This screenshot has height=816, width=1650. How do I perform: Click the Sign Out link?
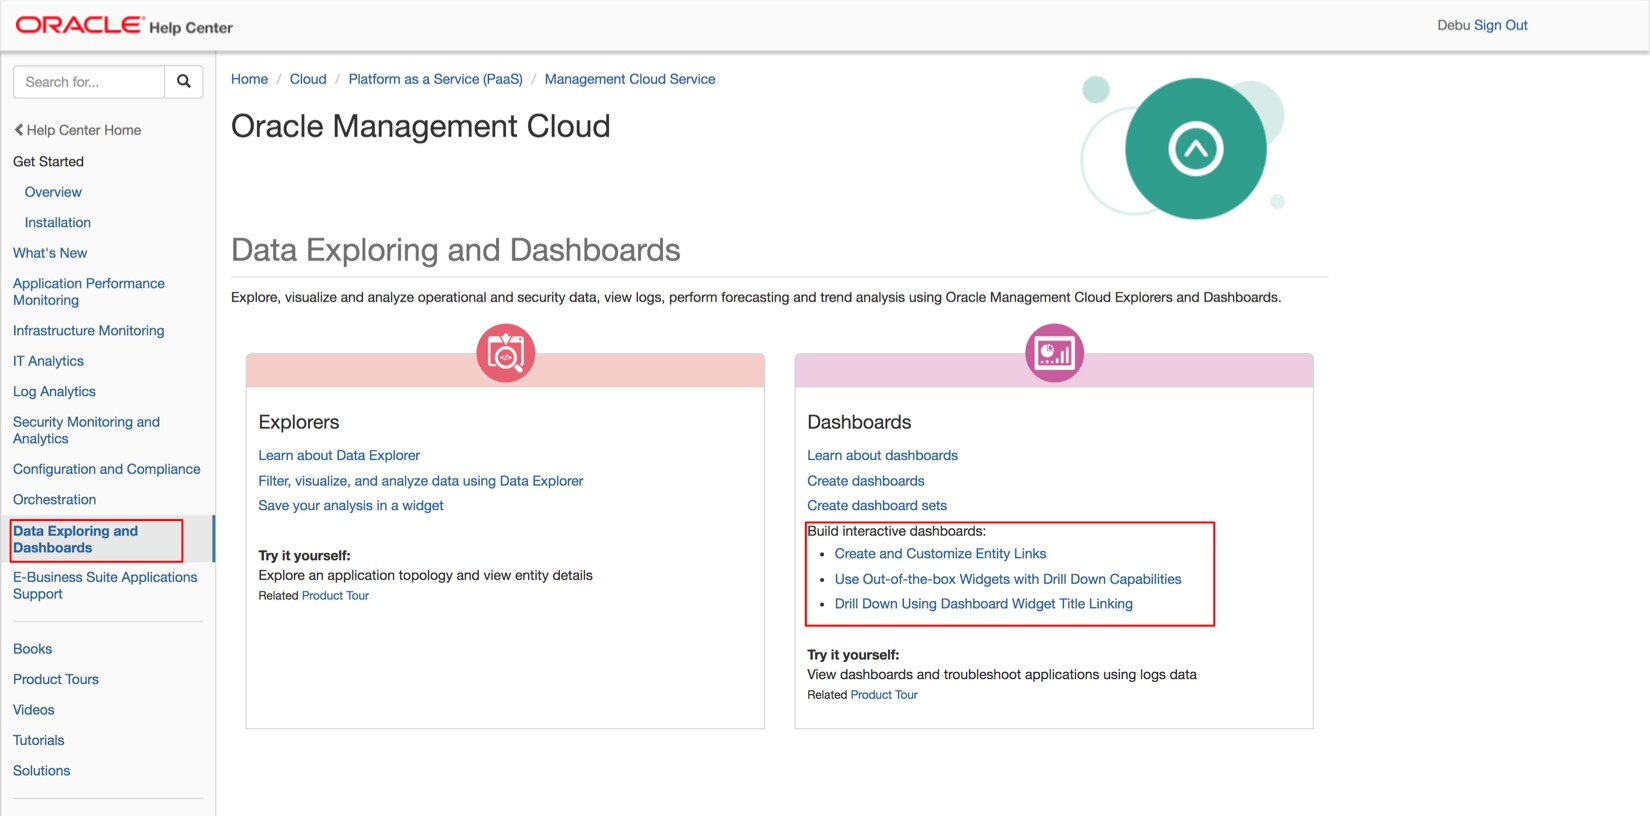click(x=1500, y=25)
